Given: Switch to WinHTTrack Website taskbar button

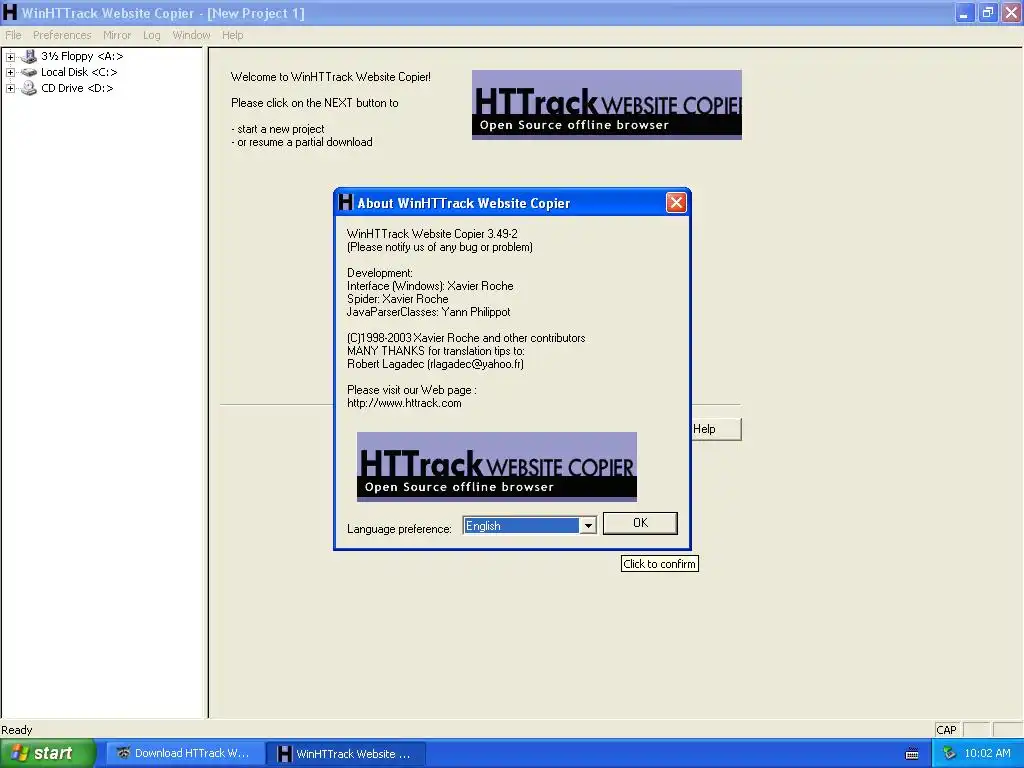Looking at the screenshot, I should click(346, 753).
